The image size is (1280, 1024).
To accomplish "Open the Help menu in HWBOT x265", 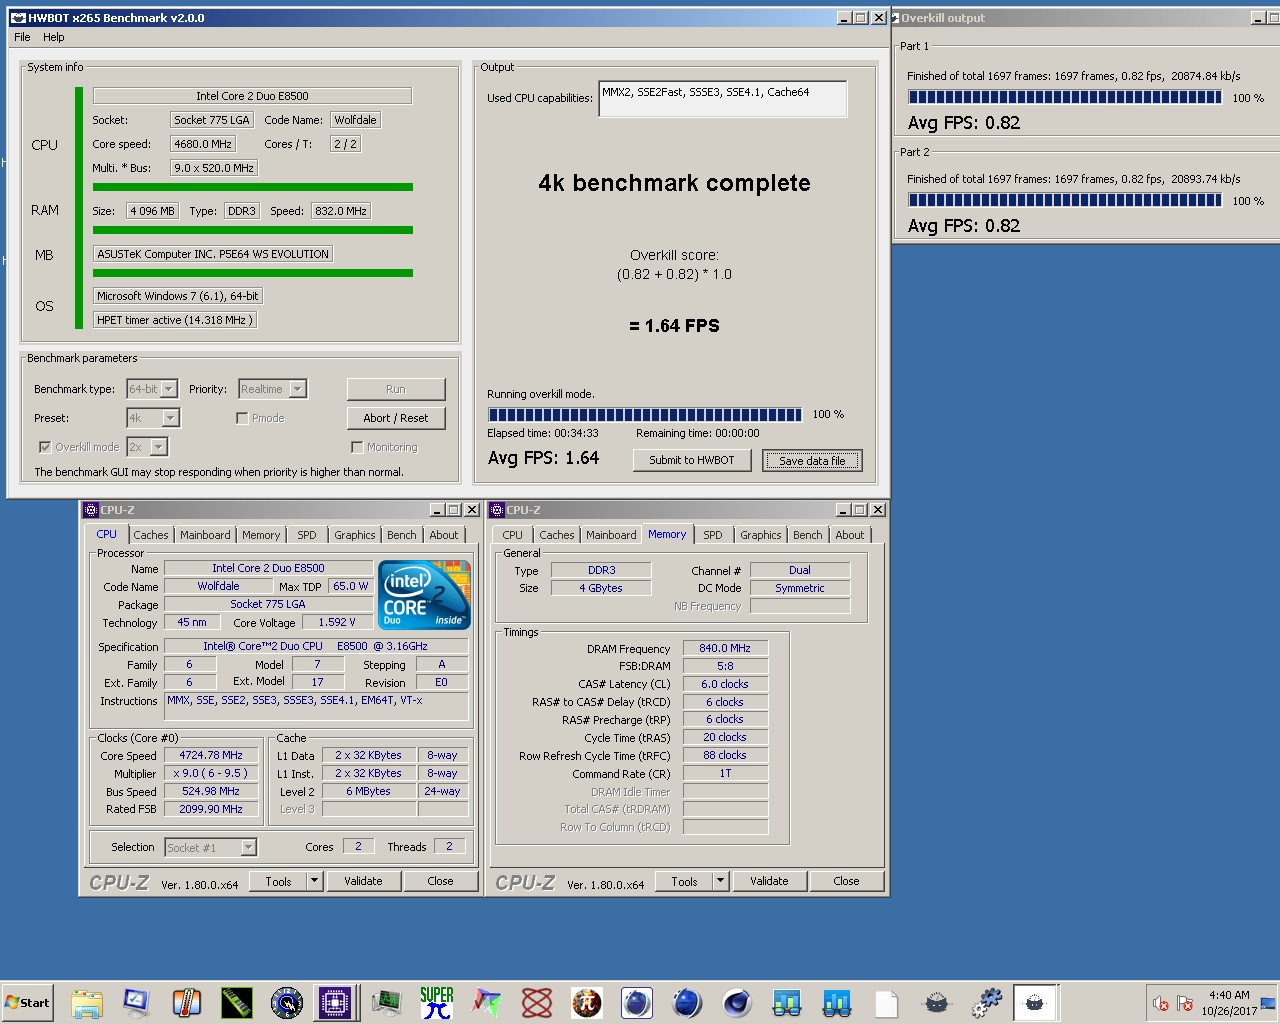I will [x=54, y=37].
